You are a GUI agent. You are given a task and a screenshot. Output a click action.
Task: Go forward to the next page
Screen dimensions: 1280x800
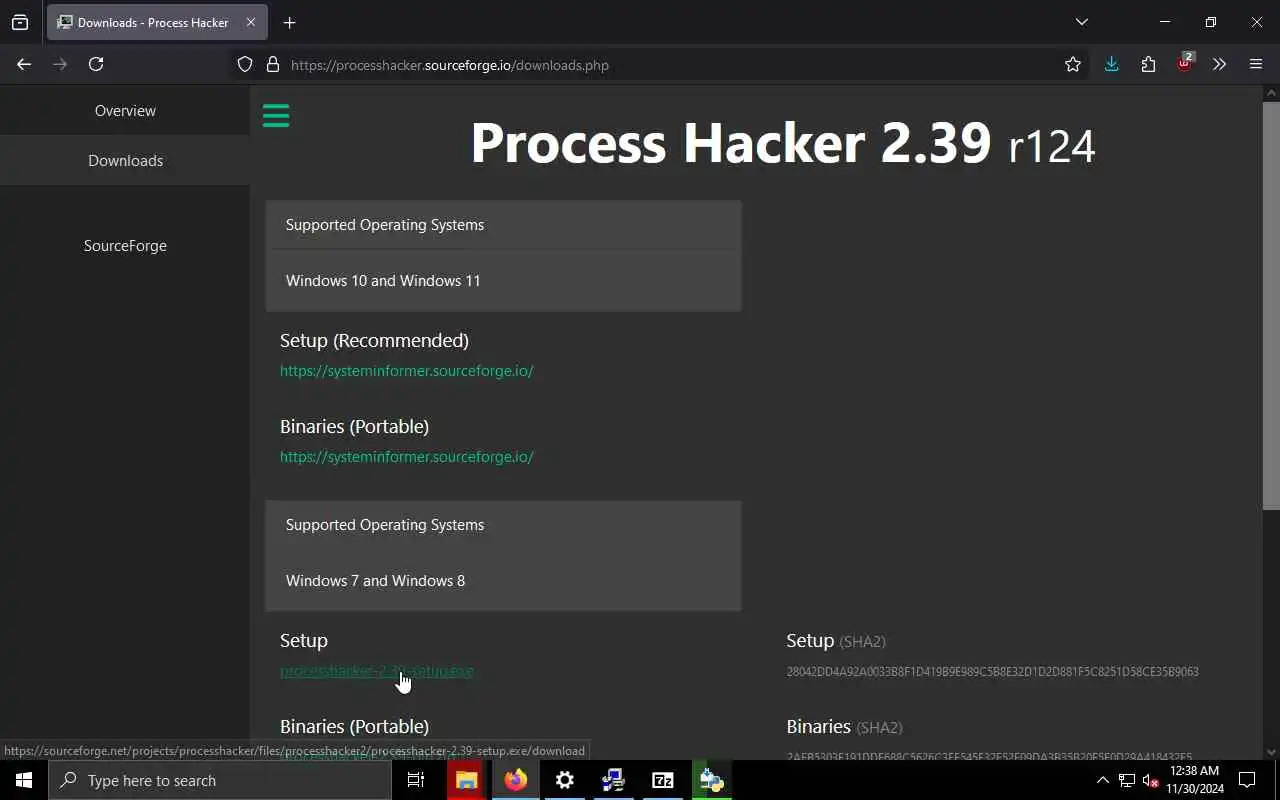click(x=60, y=64)
